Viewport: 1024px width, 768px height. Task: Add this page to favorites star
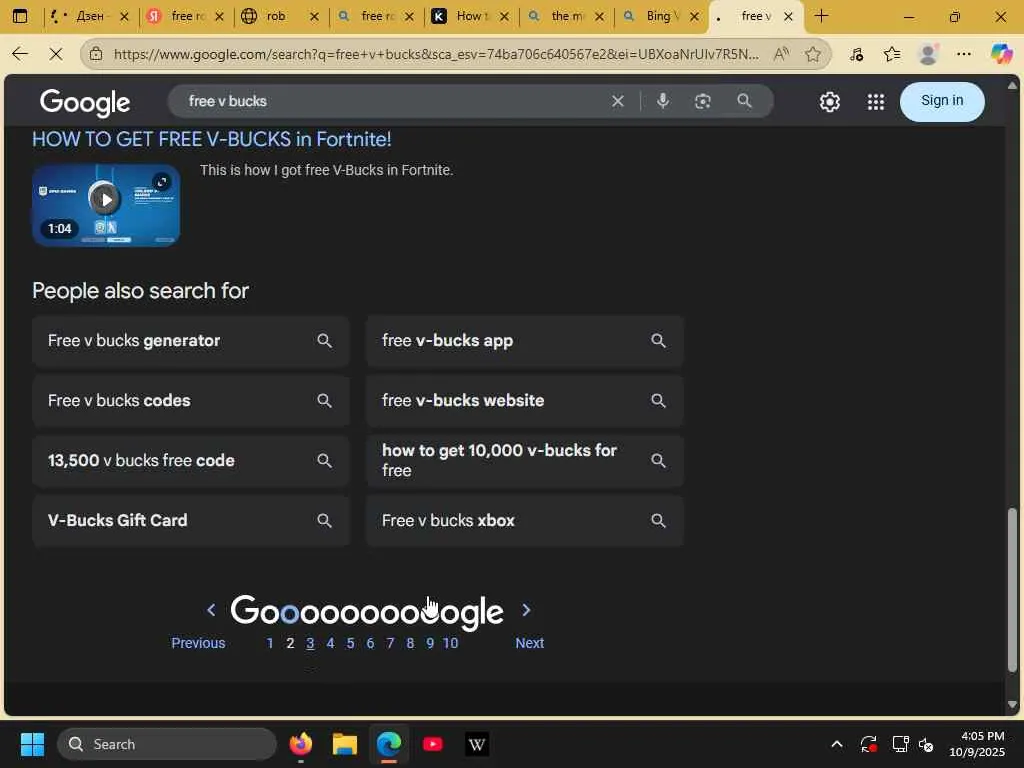[x=813, y=54]
